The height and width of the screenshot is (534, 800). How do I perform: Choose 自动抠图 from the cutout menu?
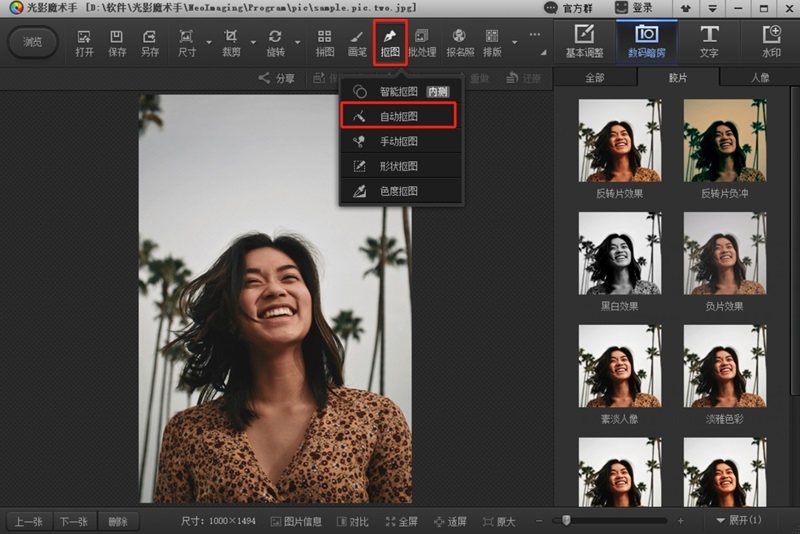tap(398, 117)
